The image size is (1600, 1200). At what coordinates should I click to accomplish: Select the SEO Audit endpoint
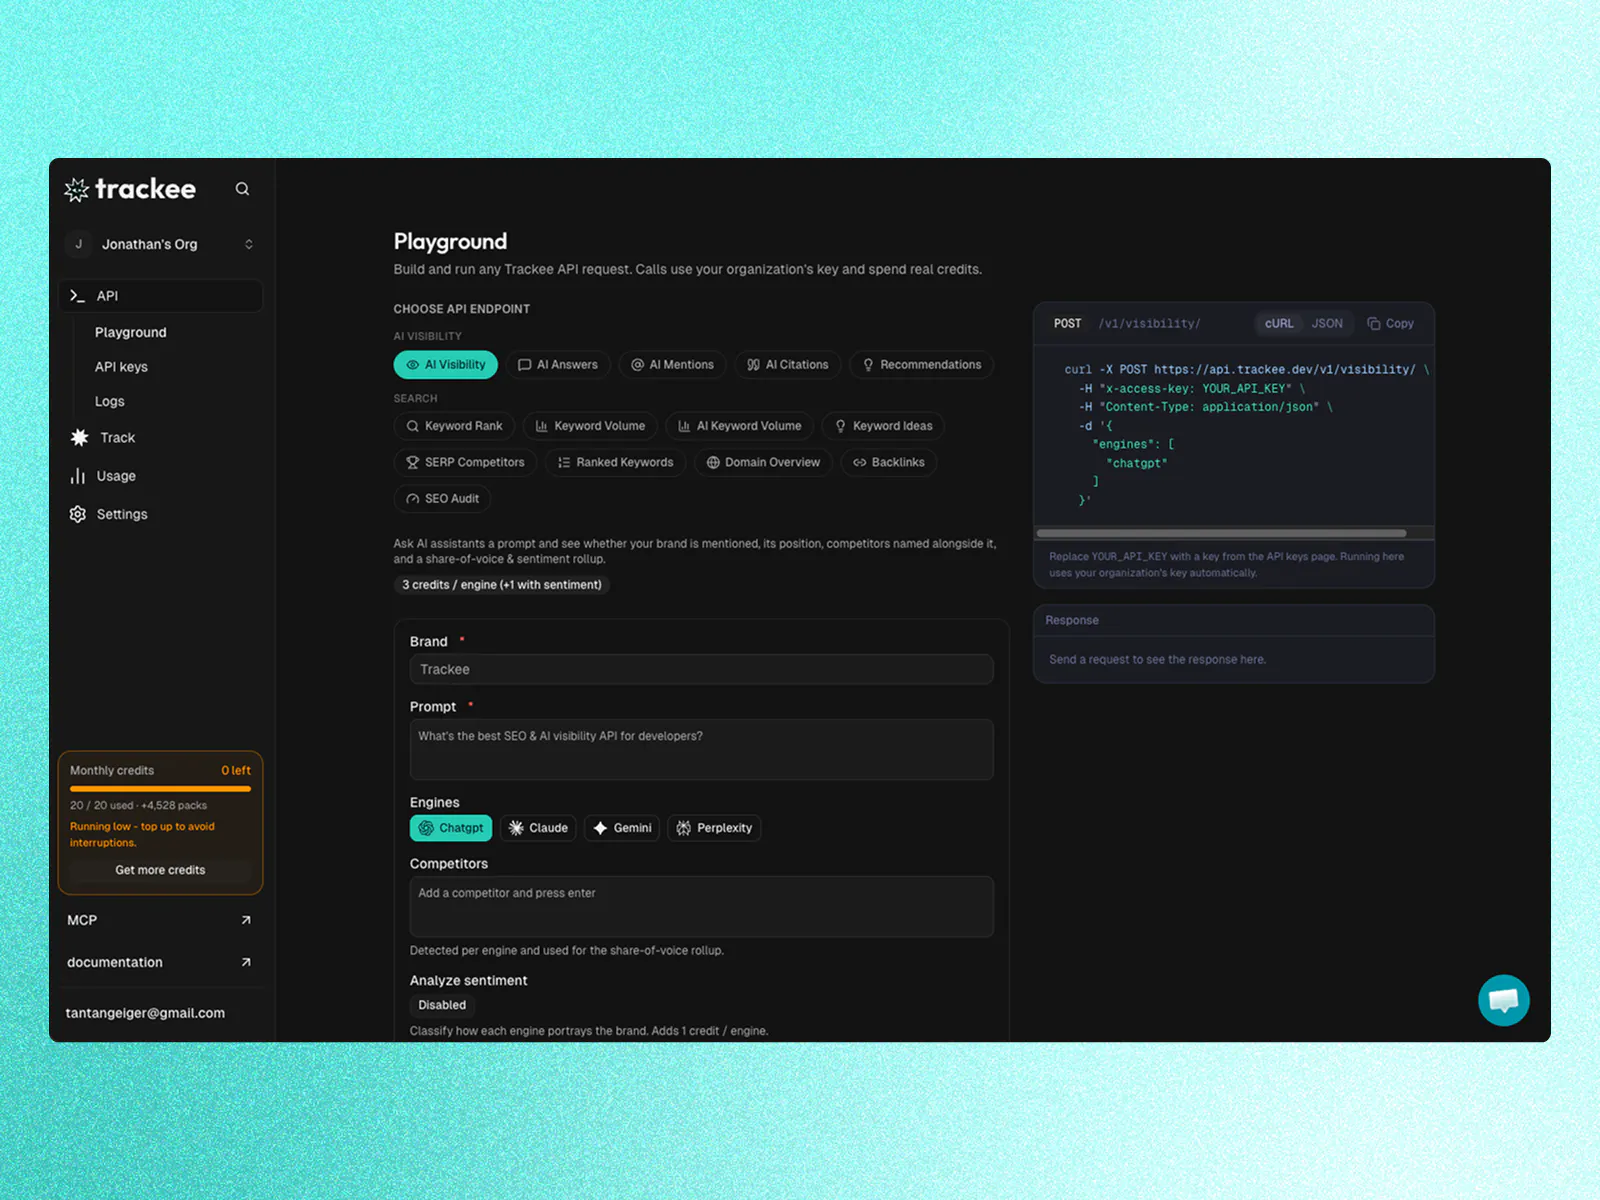[x=442, y=498]
